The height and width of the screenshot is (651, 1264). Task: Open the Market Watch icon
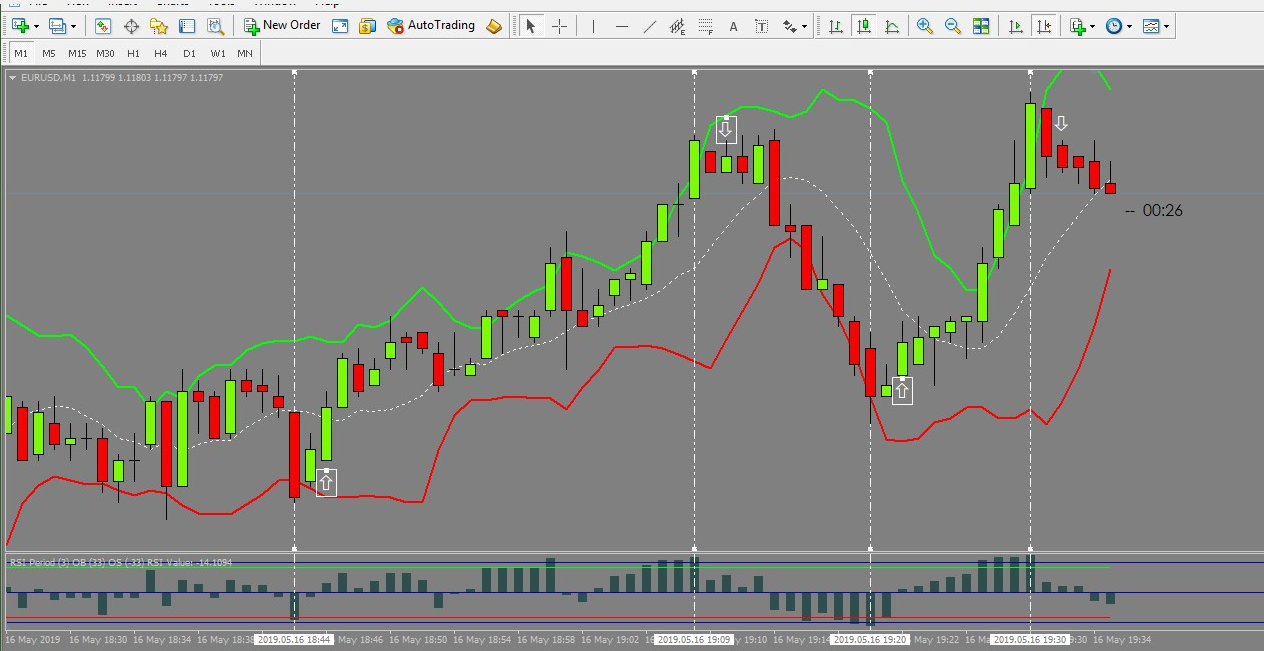click(x=102, y=26)
